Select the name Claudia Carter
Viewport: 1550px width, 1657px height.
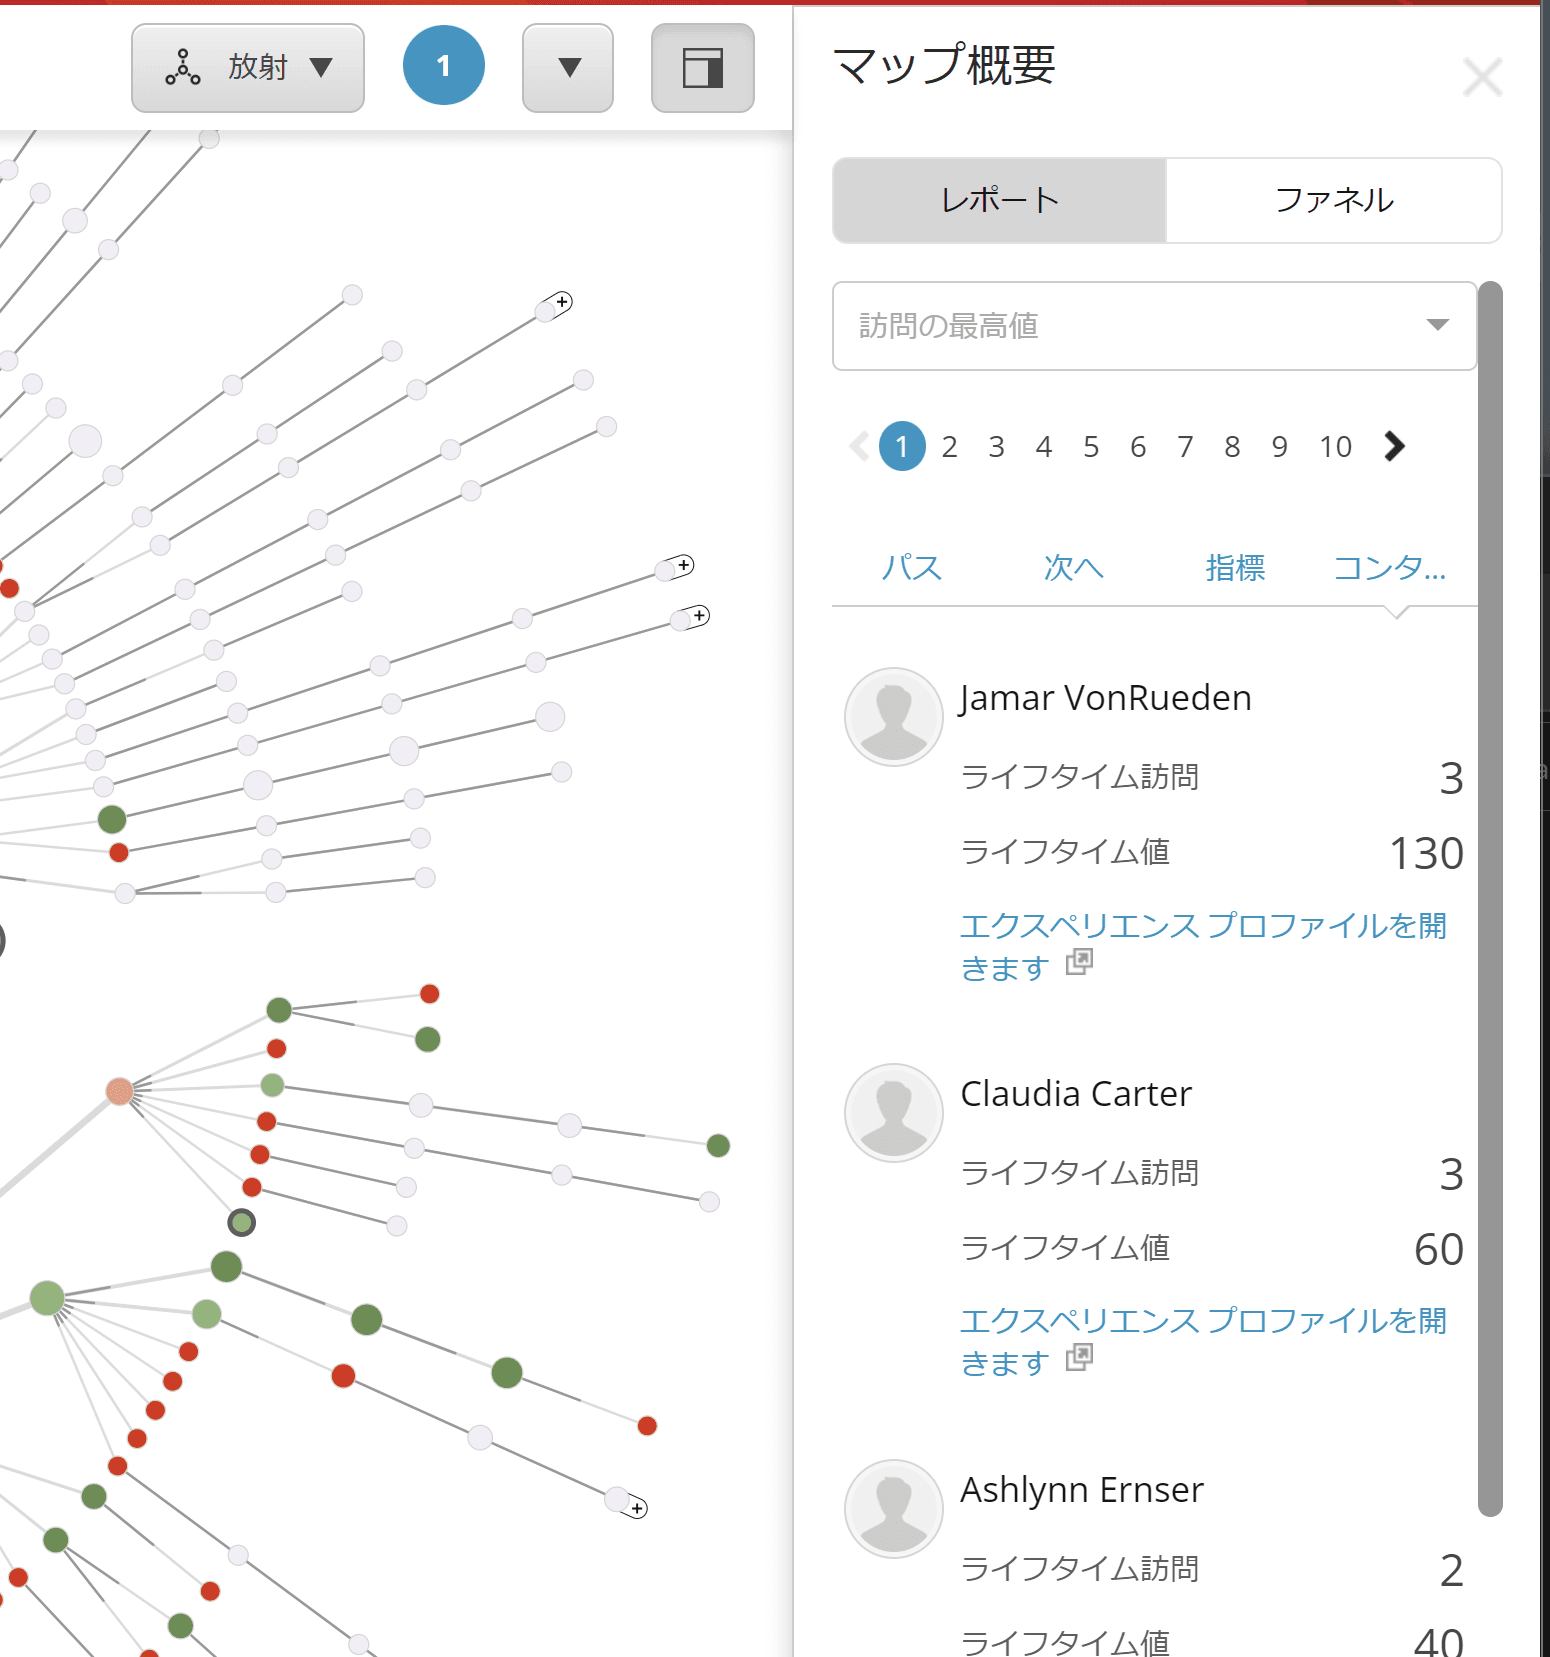pyautogui.click(x=1076, y=1094)
